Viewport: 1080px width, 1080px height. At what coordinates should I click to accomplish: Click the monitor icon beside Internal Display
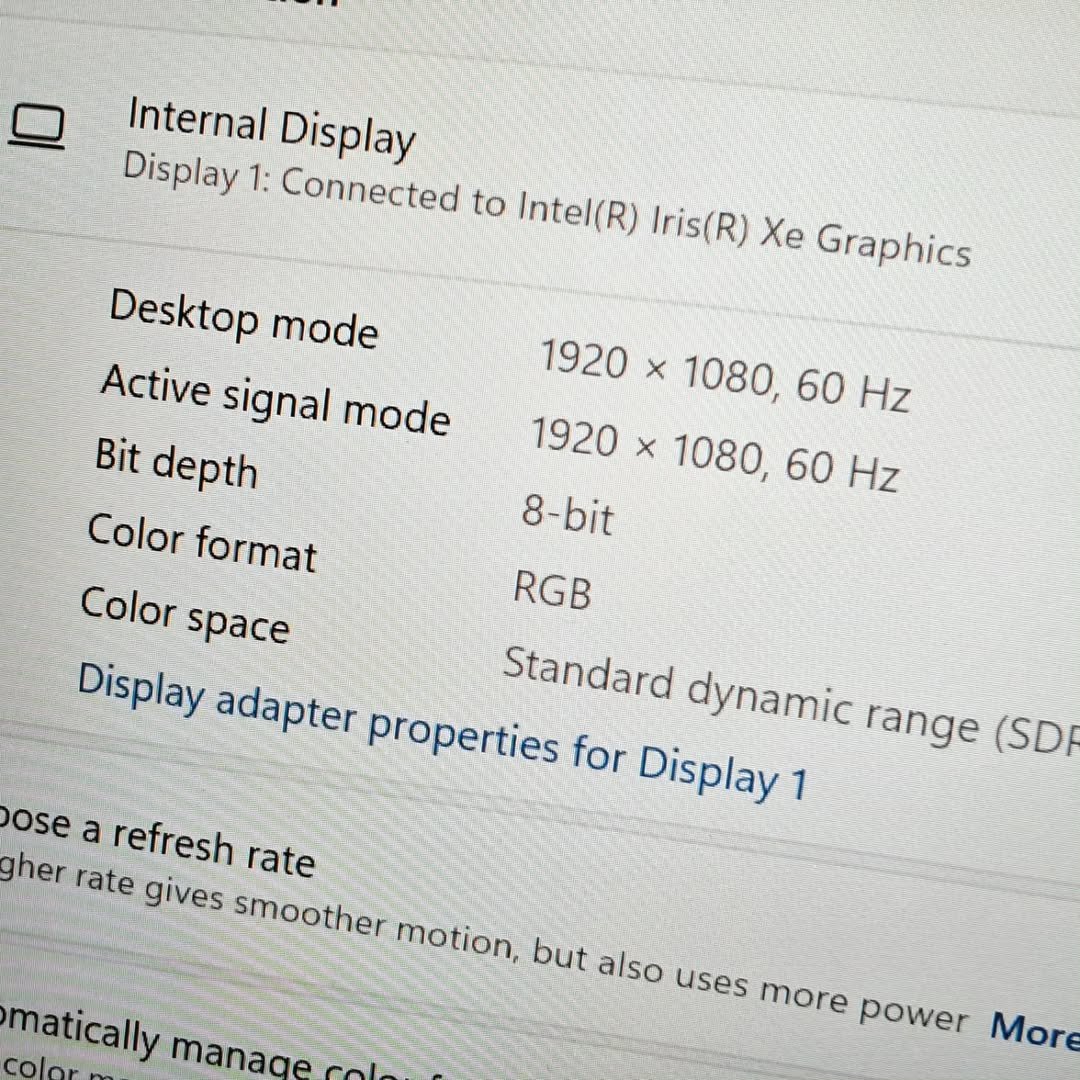[38, 127]
